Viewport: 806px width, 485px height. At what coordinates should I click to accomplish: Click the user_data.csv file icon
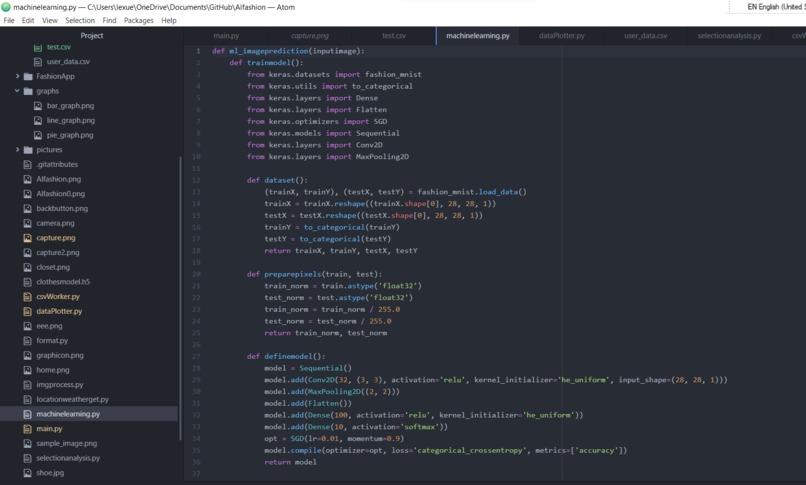(x=38, y=62)
